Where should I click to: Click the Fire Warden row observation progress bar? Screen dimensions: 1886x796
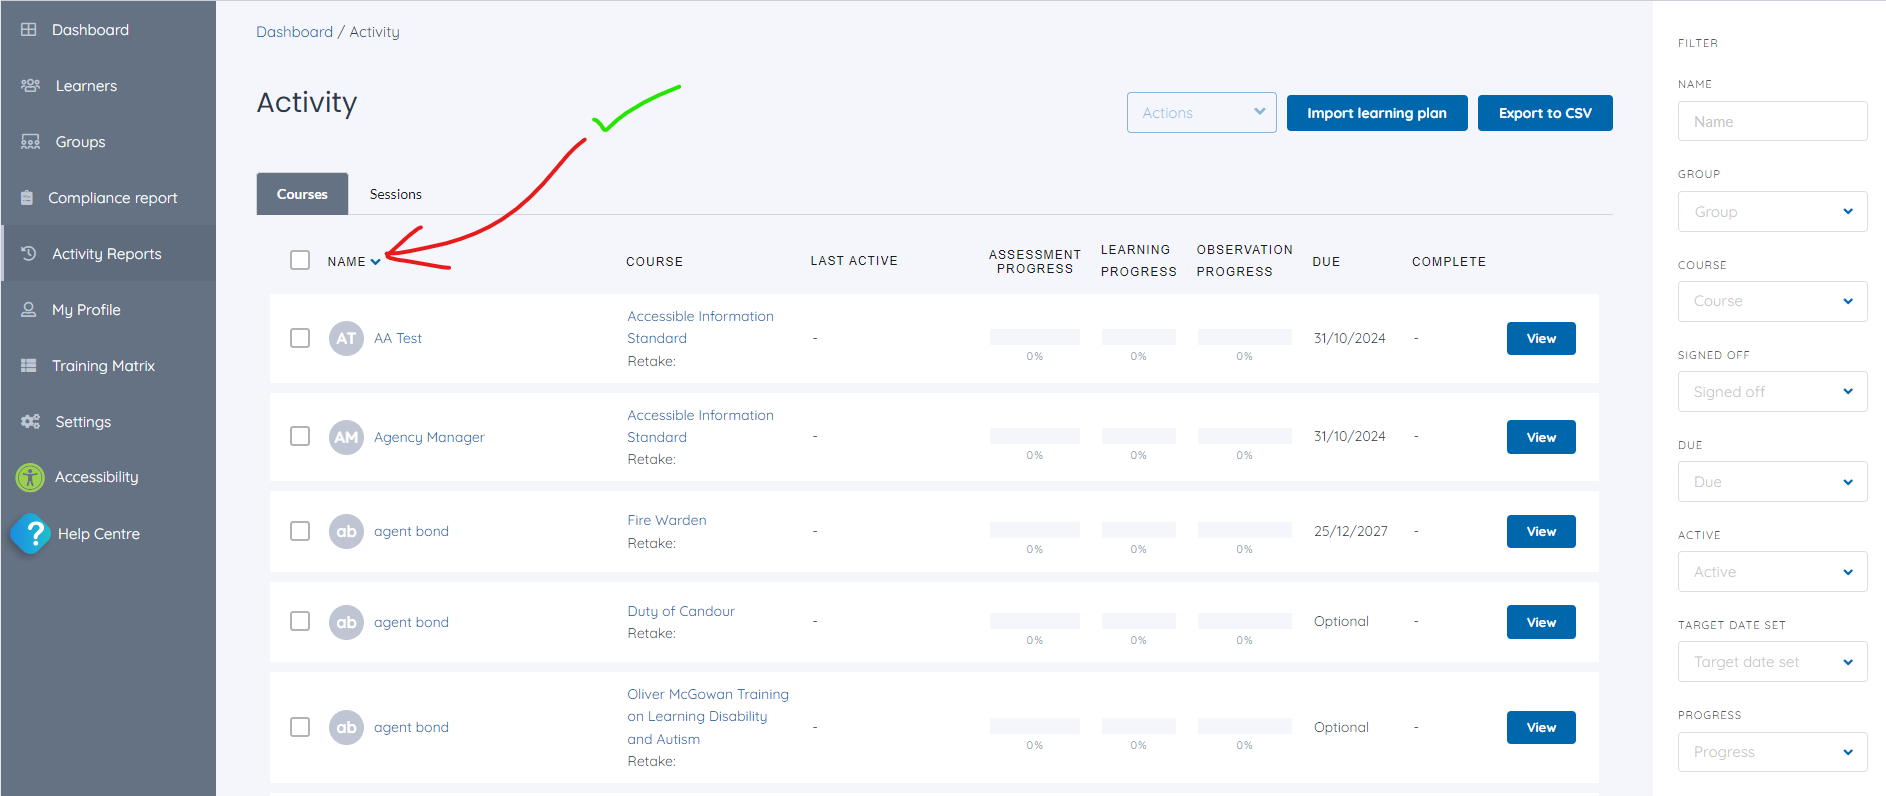[1245, 530]
